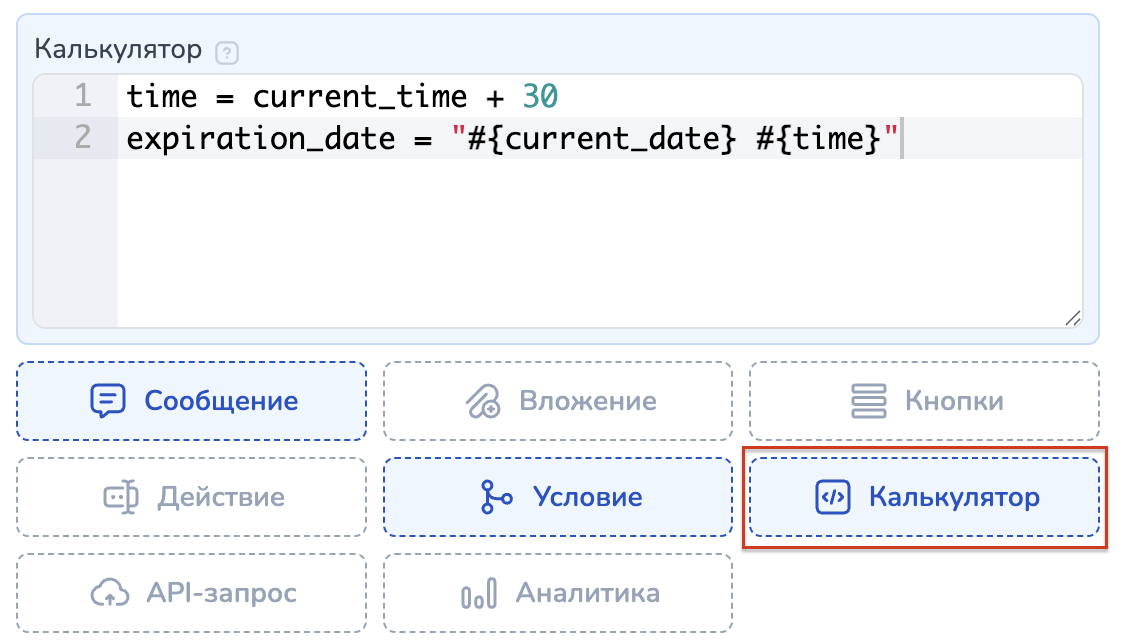Click line number 1 in the editor gutter
This screenshot has height=644, width=1122.
[x=81, y=97]
